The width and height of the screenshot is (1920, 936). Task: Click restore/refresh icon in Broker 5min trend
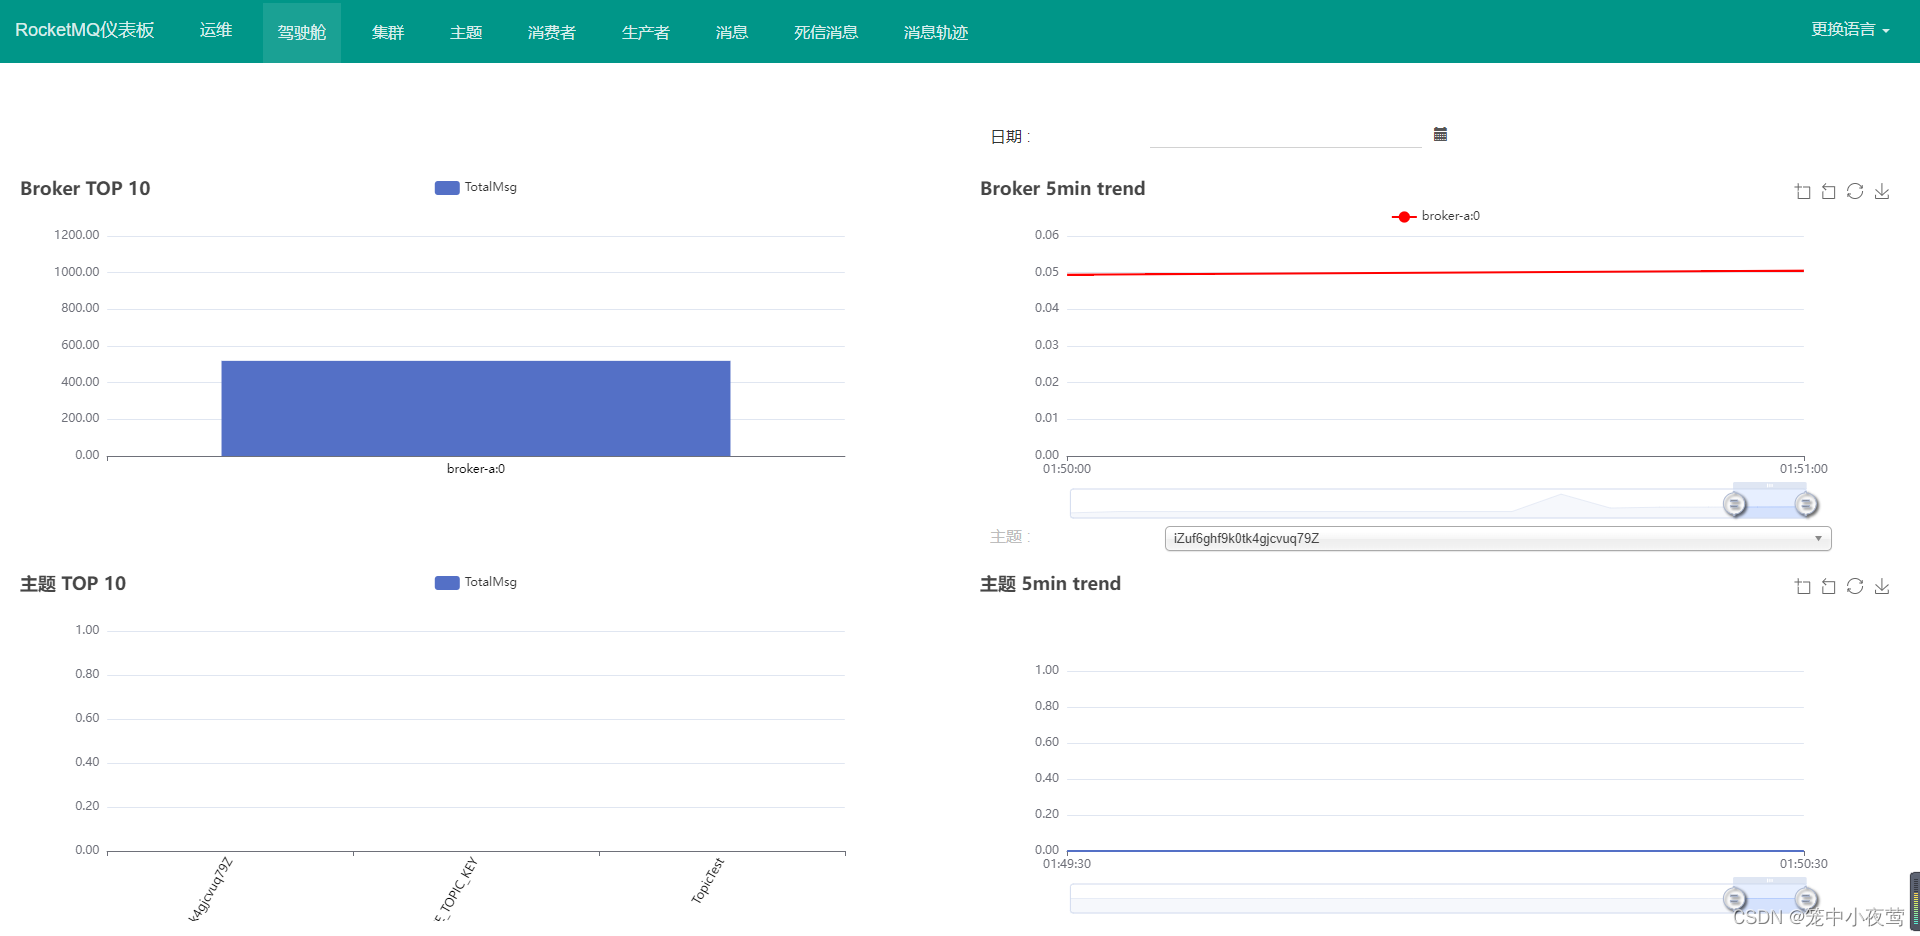coord(1855,191)
